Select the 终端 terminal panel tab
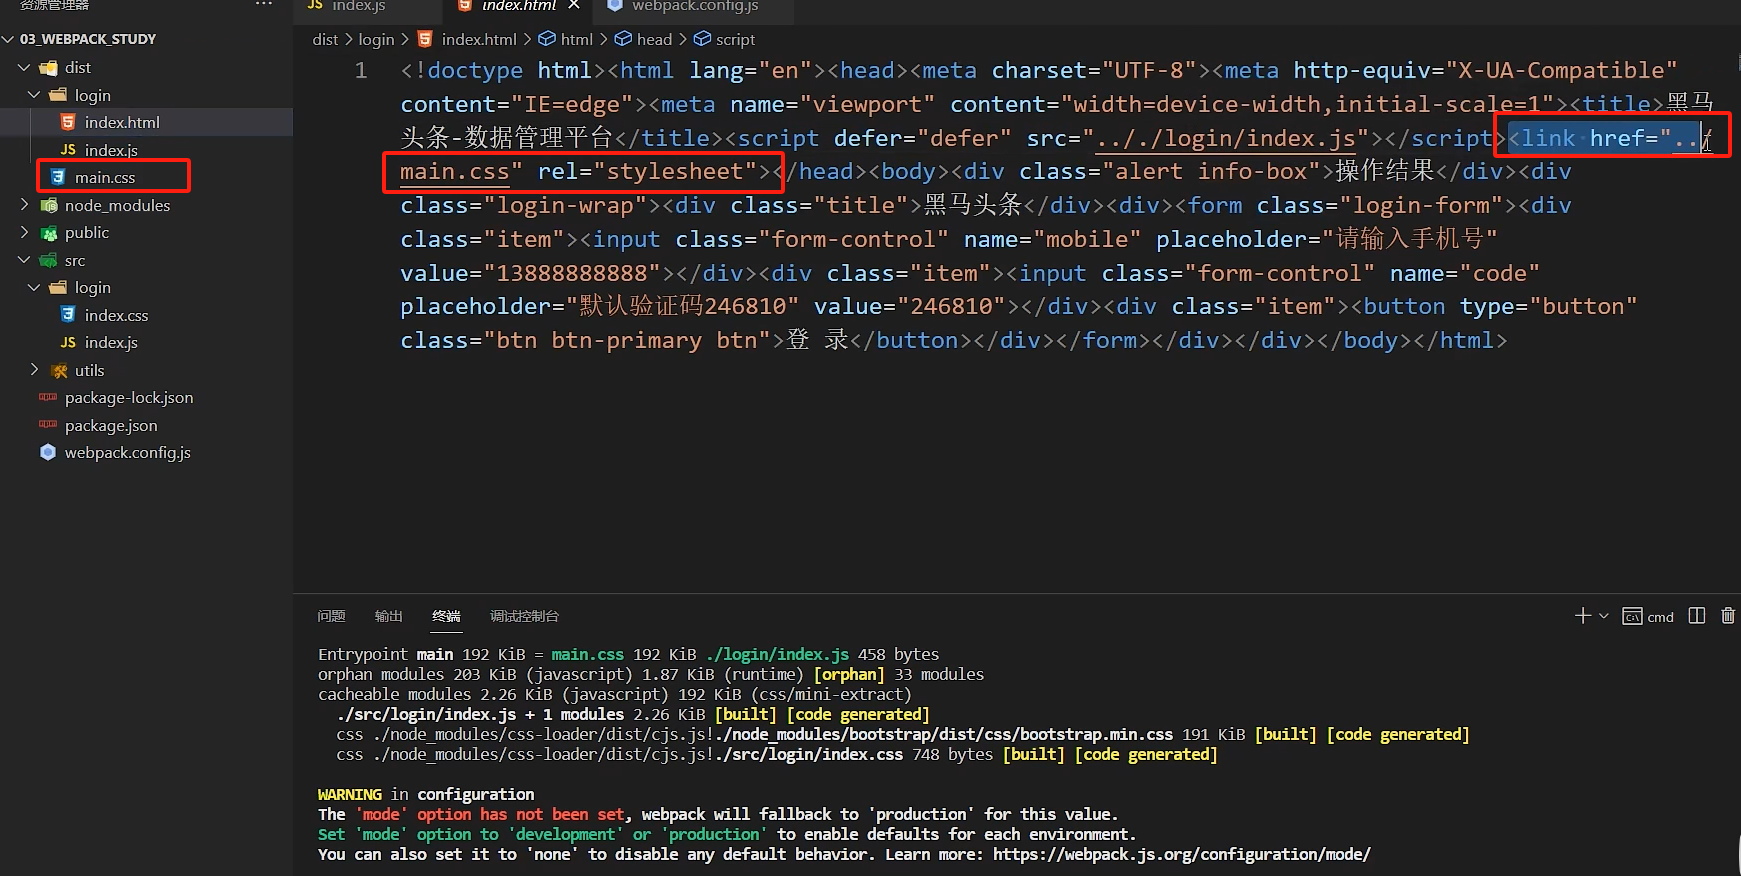This screenshot has height=876, width=1741. pyautogui.click(x=446, y=616)
